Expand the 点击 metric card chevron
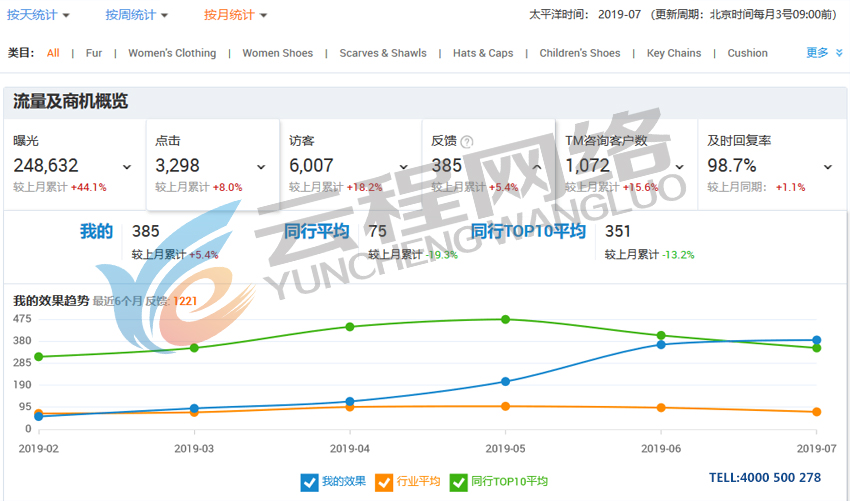 point(261,167)
